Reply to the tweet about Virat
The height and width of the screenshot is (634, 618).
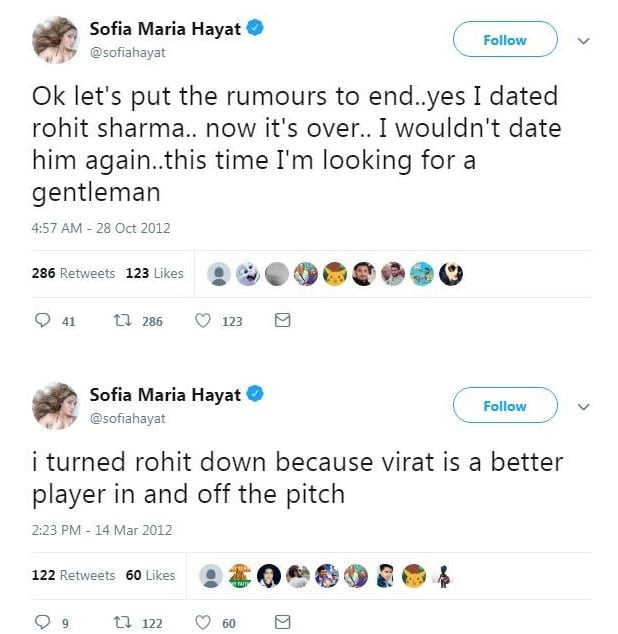pyautogui.click(x=43, y=622)
